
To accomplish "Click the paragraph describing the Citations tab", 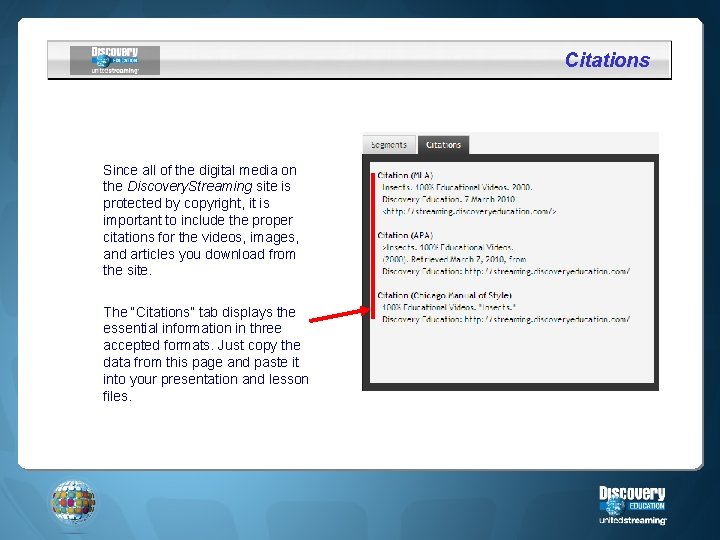I will pyautogui.click(x=206, y=354).
